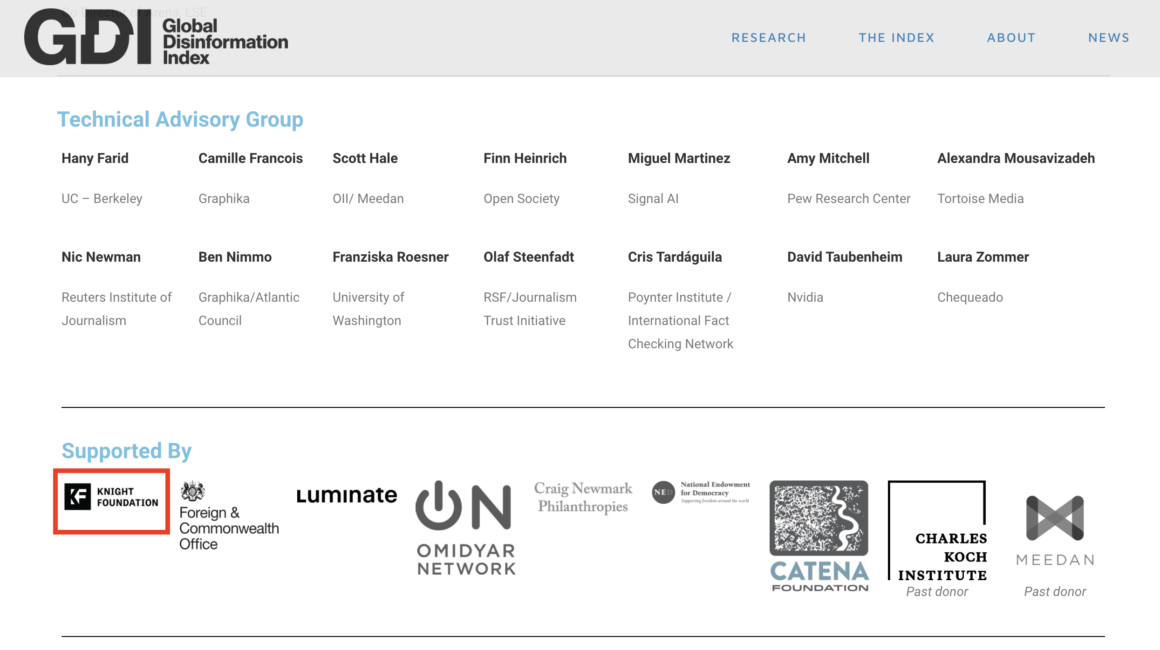Click Camille Francois's name

click(x=250, y=158)
